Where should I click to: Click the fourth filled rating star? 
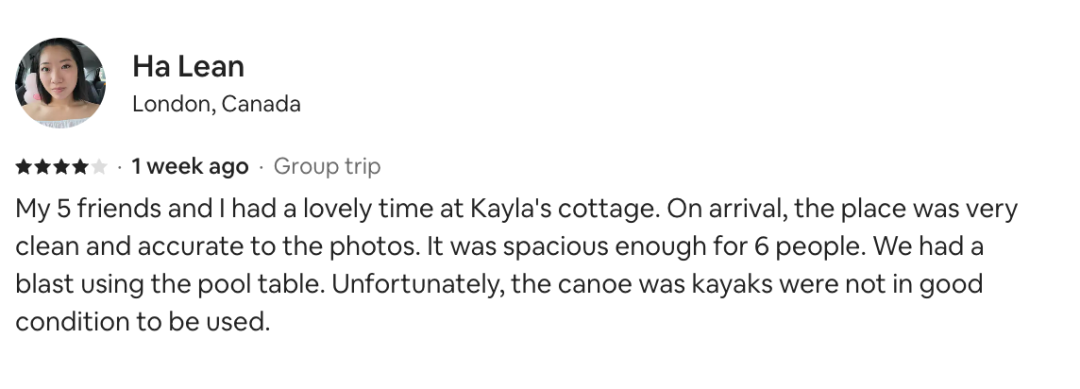[x=80, y=167]
